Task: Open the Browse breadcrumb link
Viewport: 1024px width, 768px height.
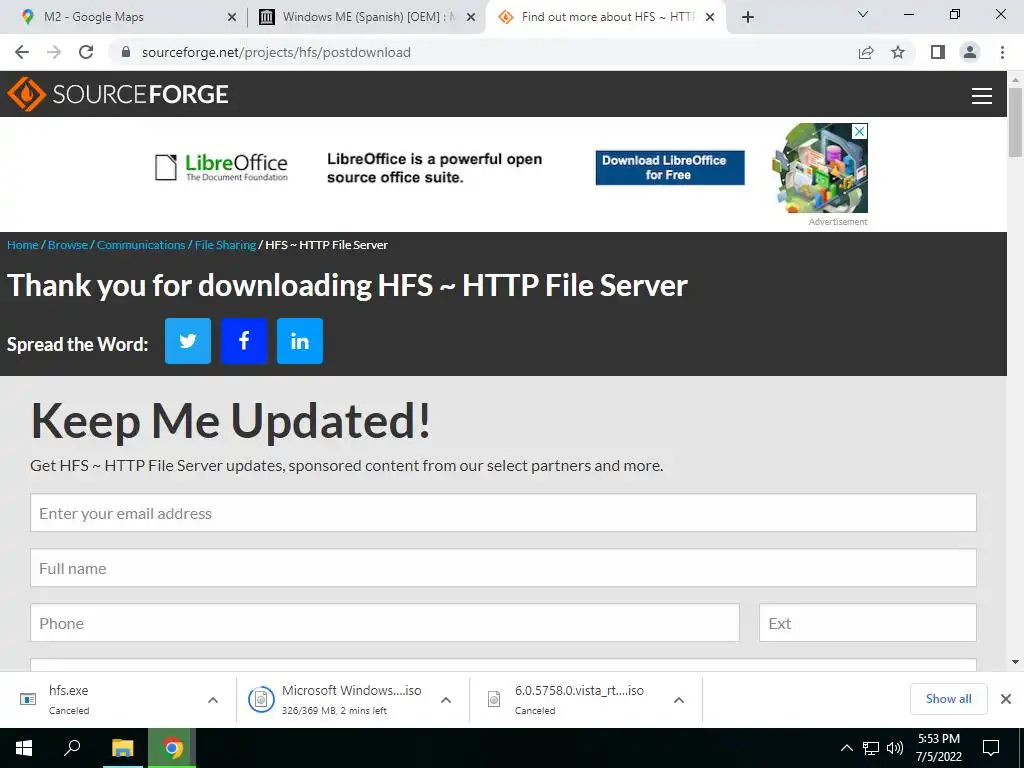Action: tap(68, 245)
